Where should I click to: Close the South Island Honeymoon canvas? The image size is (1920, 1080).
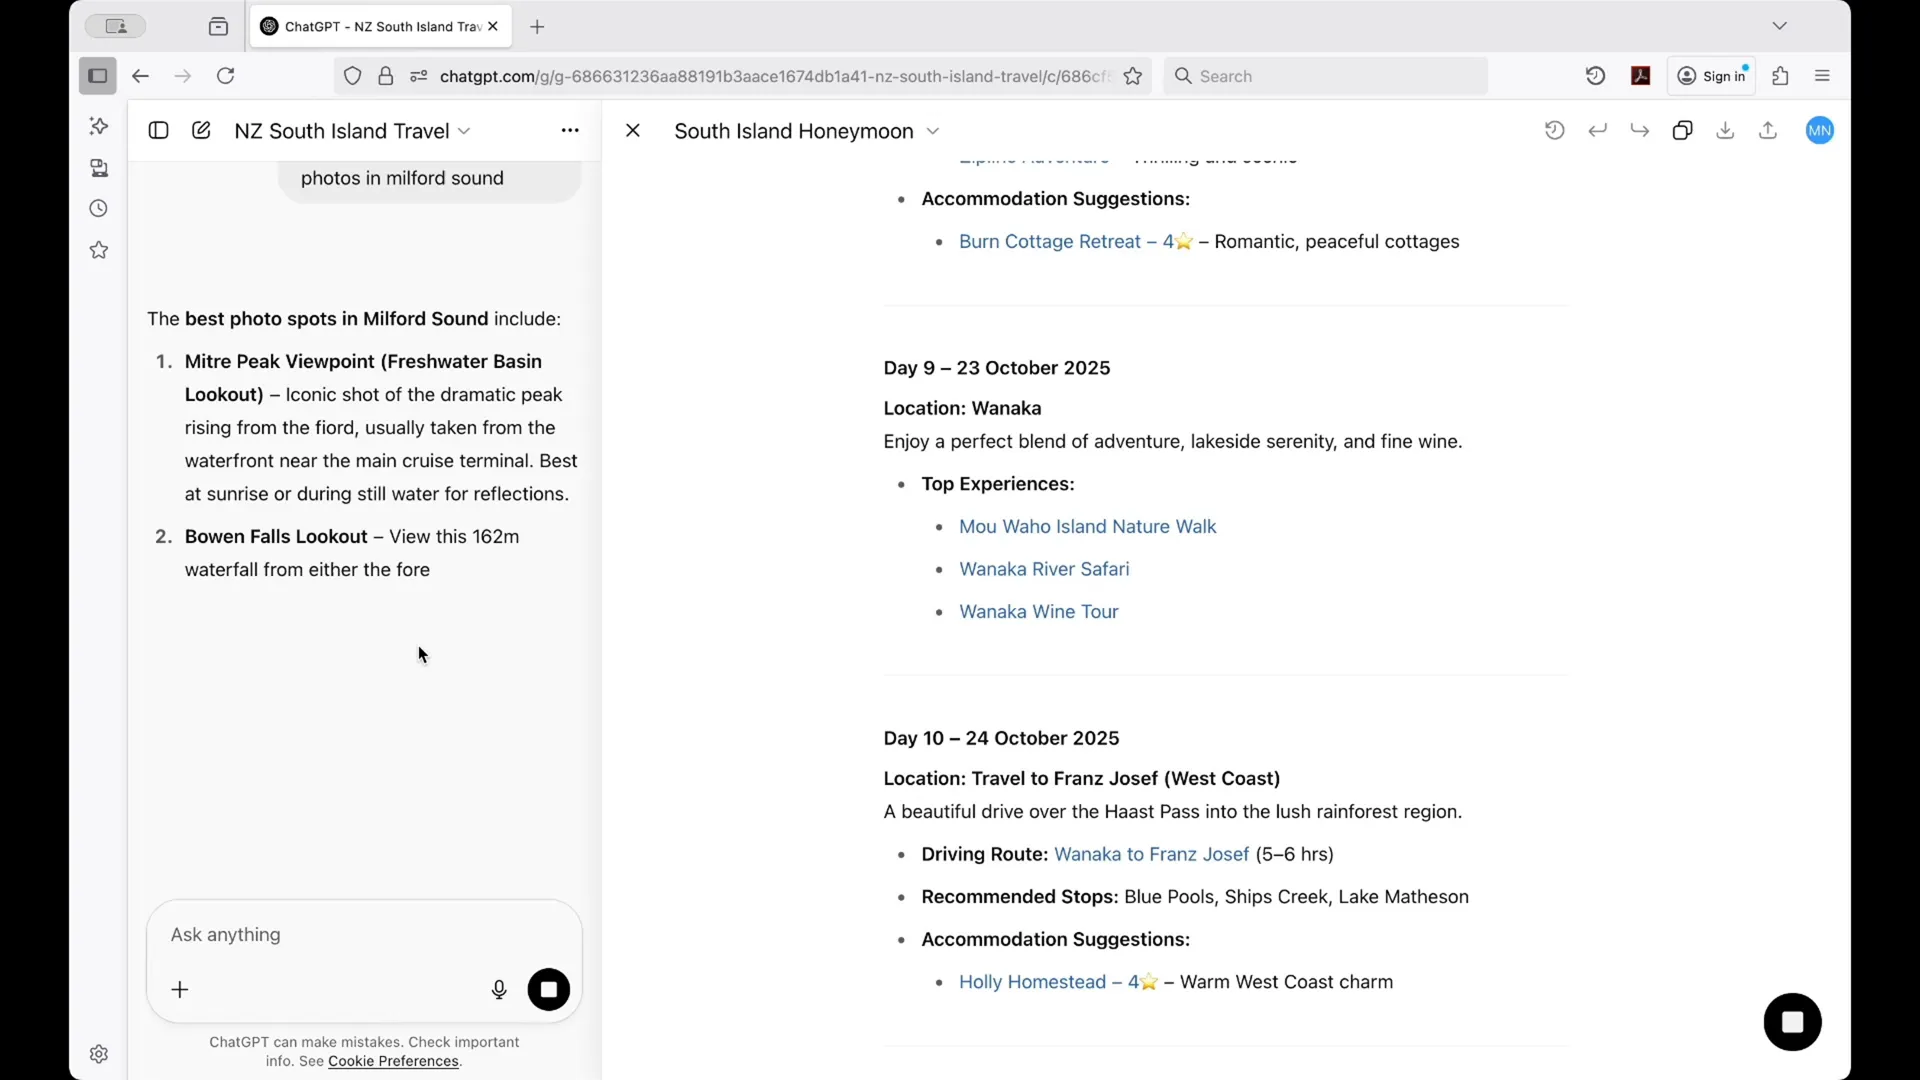(633, 131)
